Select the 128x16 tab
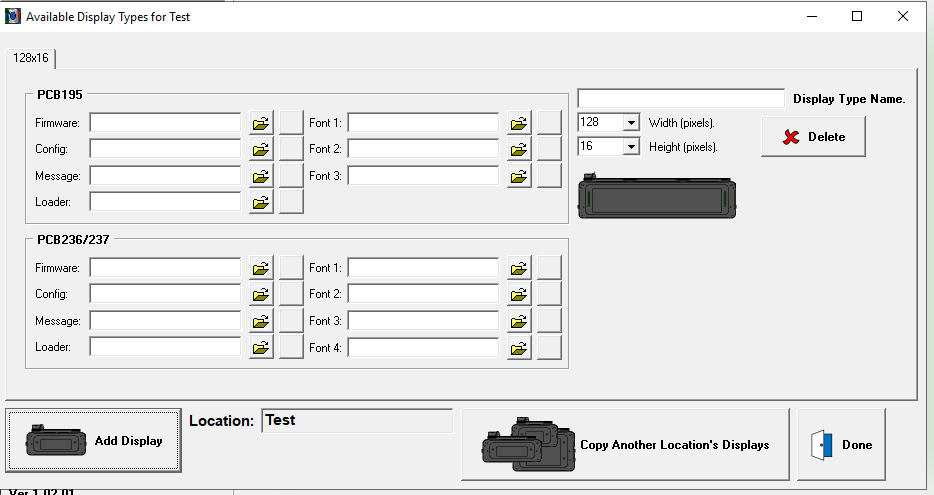The height and width of the screenshot is (495, 934). coord(31,58)
